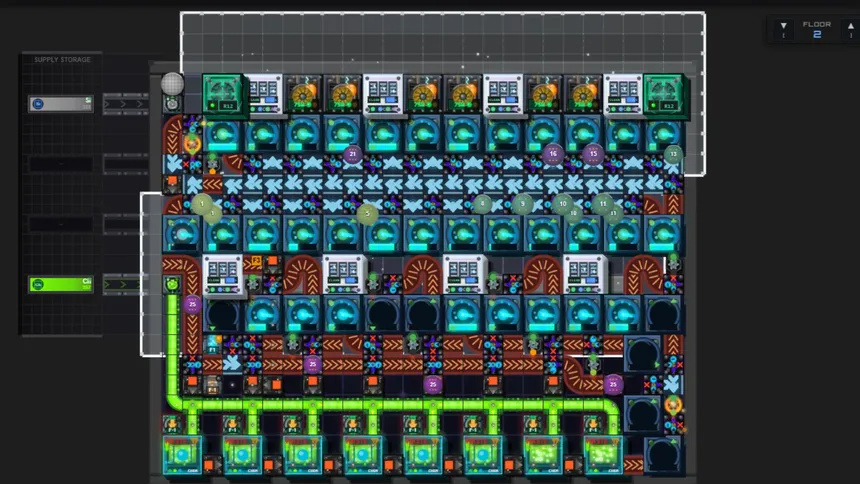The width and height of the screenshot is (860, 484).
Task: Select the blue resource supply storage bar
Action: tap(61, 104)
